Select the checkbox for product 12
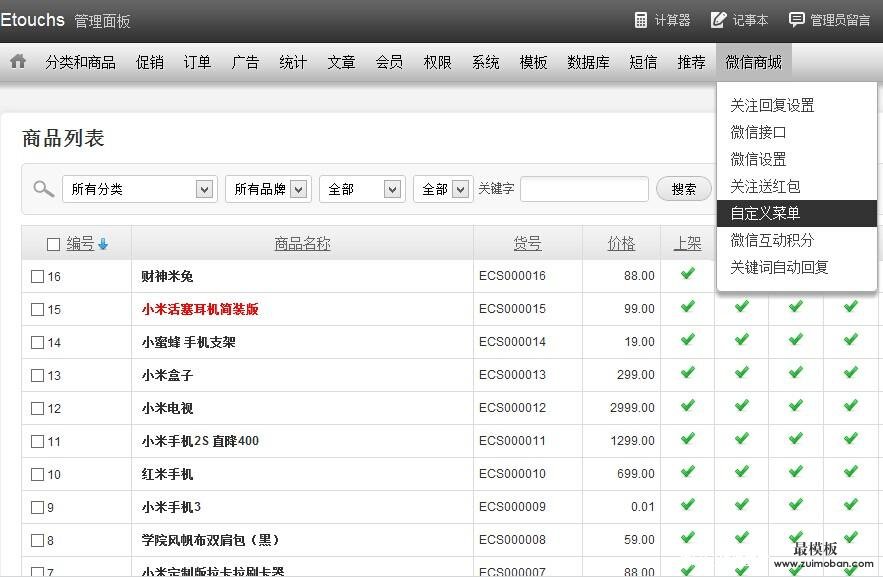This screenshot has width=883, height=577. point(37,409)
